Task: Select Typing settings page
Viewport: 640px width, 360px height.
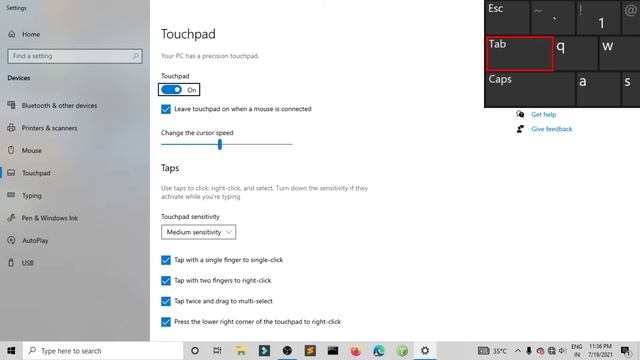Action: point(32,196)
